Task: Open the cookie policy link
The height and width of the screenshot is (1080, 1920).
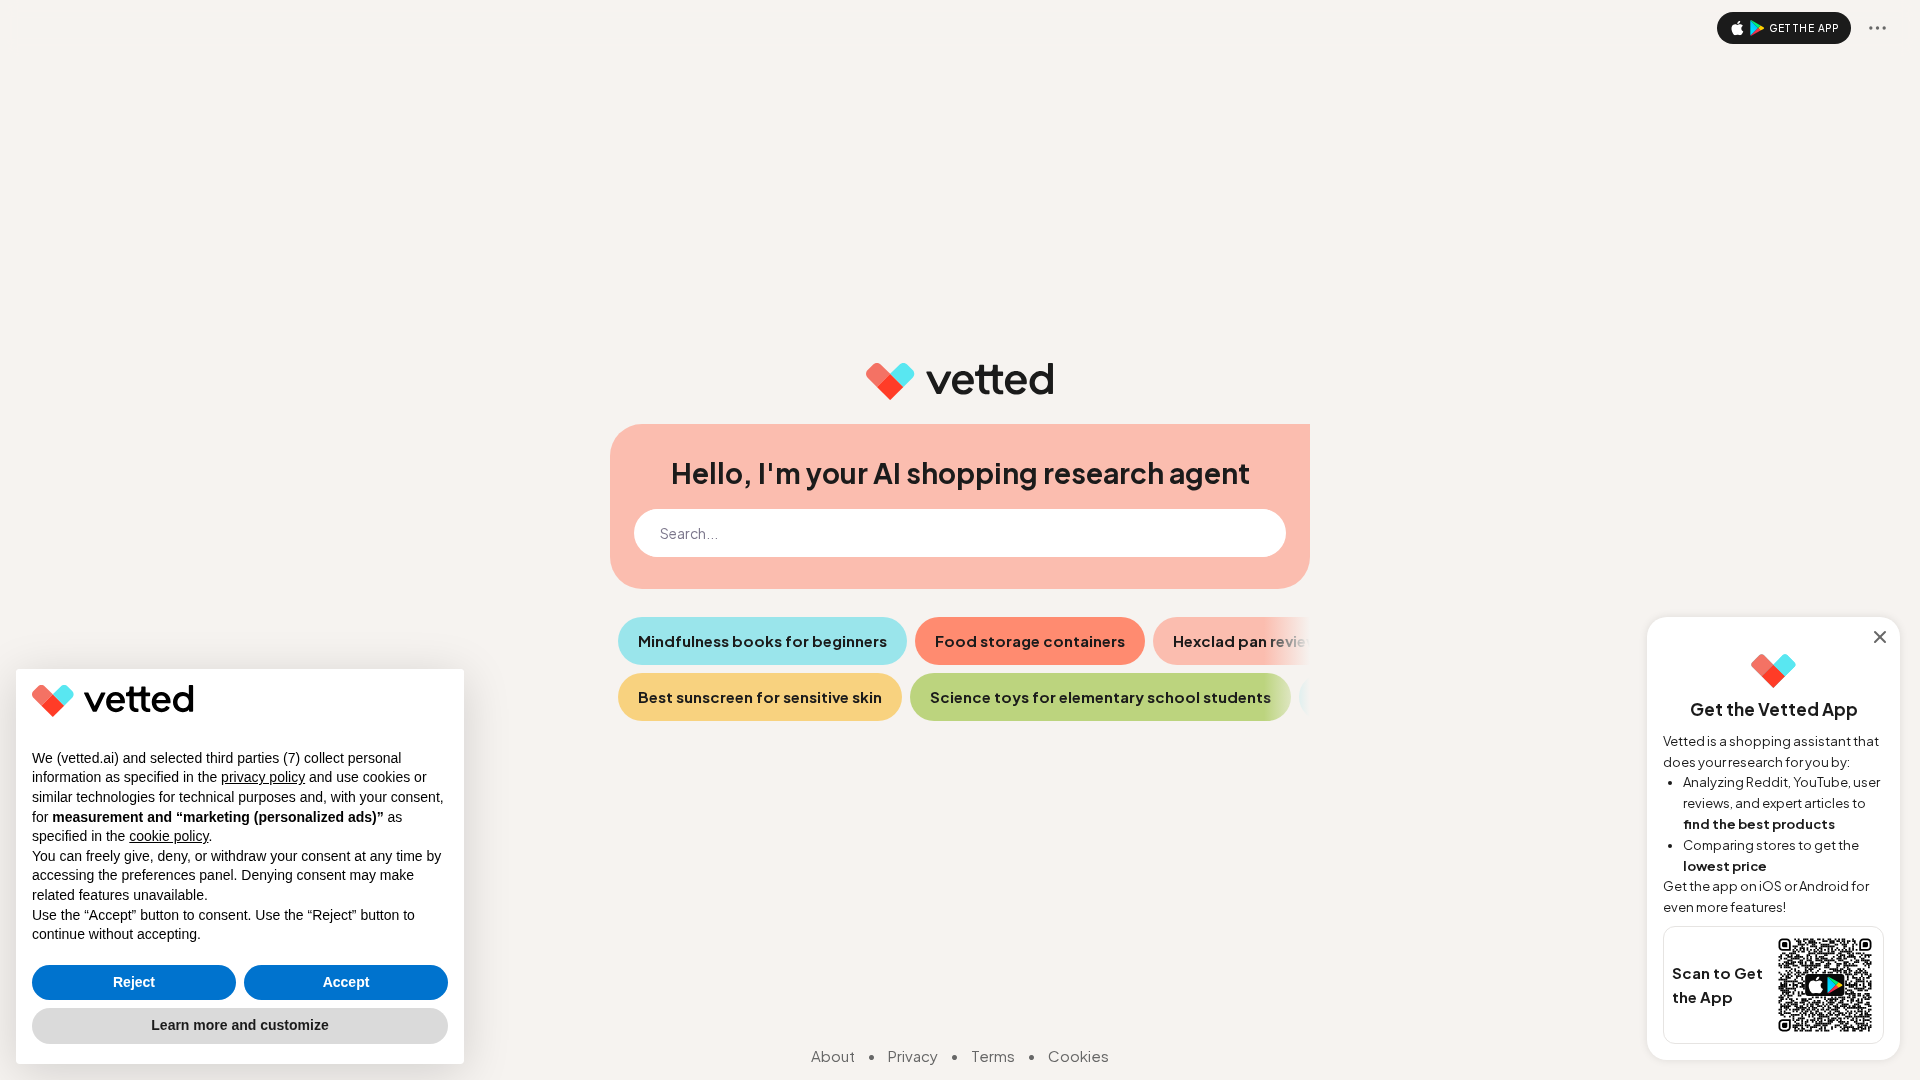Action: click(169, 836)
